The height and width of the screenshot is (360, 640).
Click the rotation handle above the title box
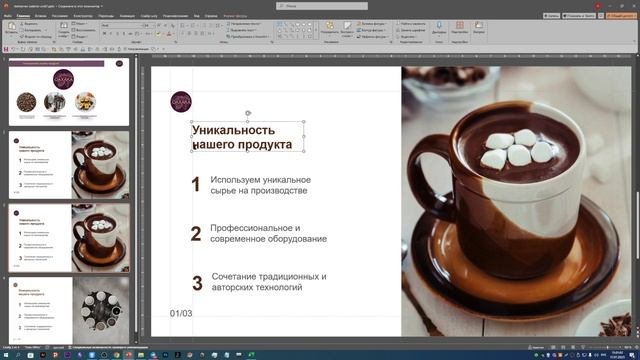(x=248, y=113)
